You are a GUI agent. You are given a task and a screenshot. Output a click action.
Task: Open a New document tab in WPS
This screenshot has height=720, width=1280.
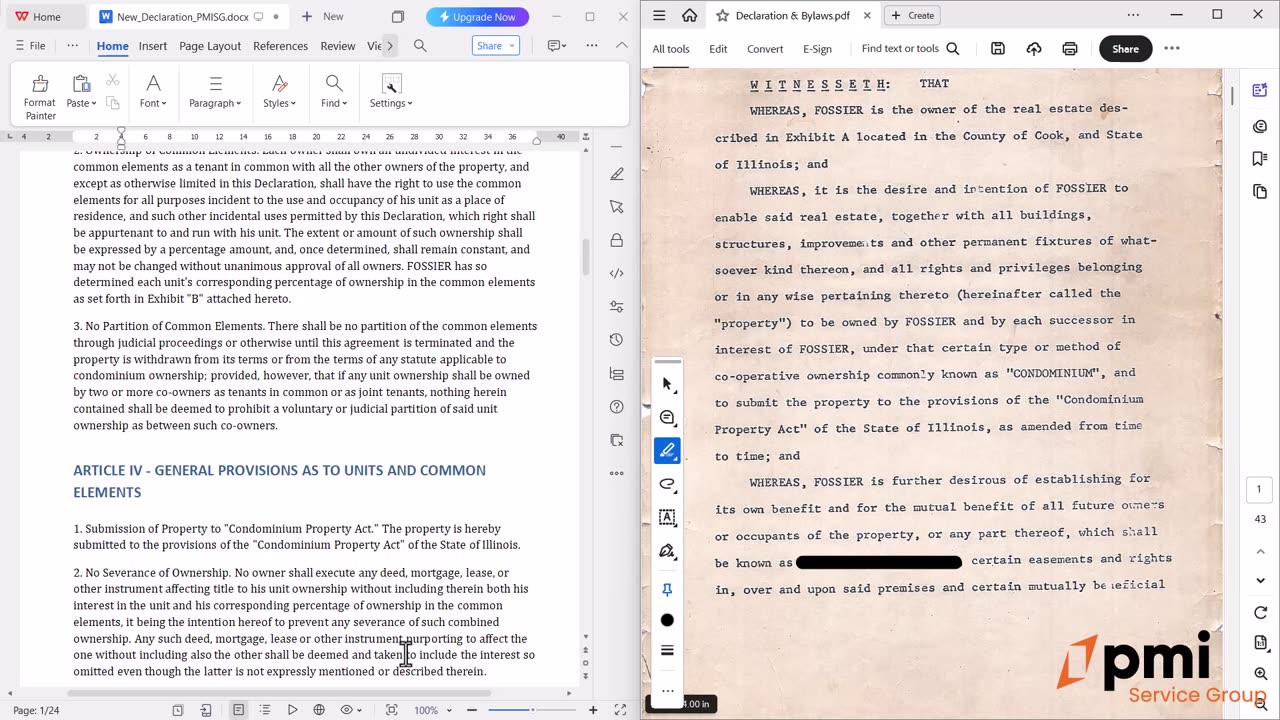click(322, 16)
